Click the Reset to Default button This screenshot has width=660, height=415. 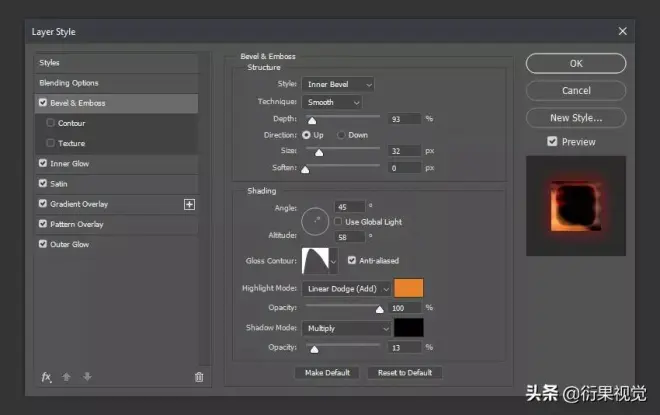coord(405,373)
